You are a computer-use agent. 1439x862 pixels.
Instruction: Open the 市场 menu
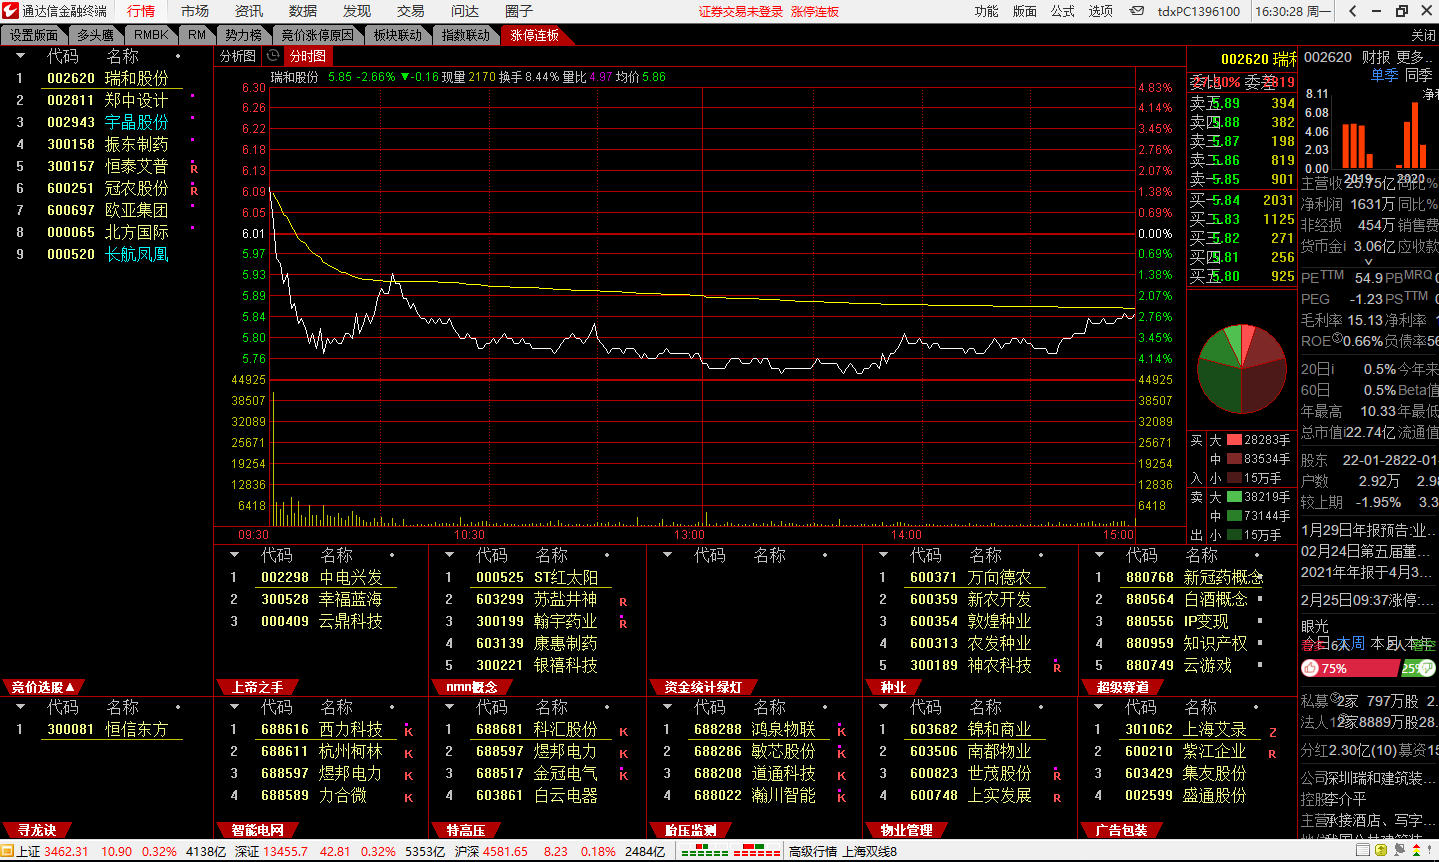195,11
